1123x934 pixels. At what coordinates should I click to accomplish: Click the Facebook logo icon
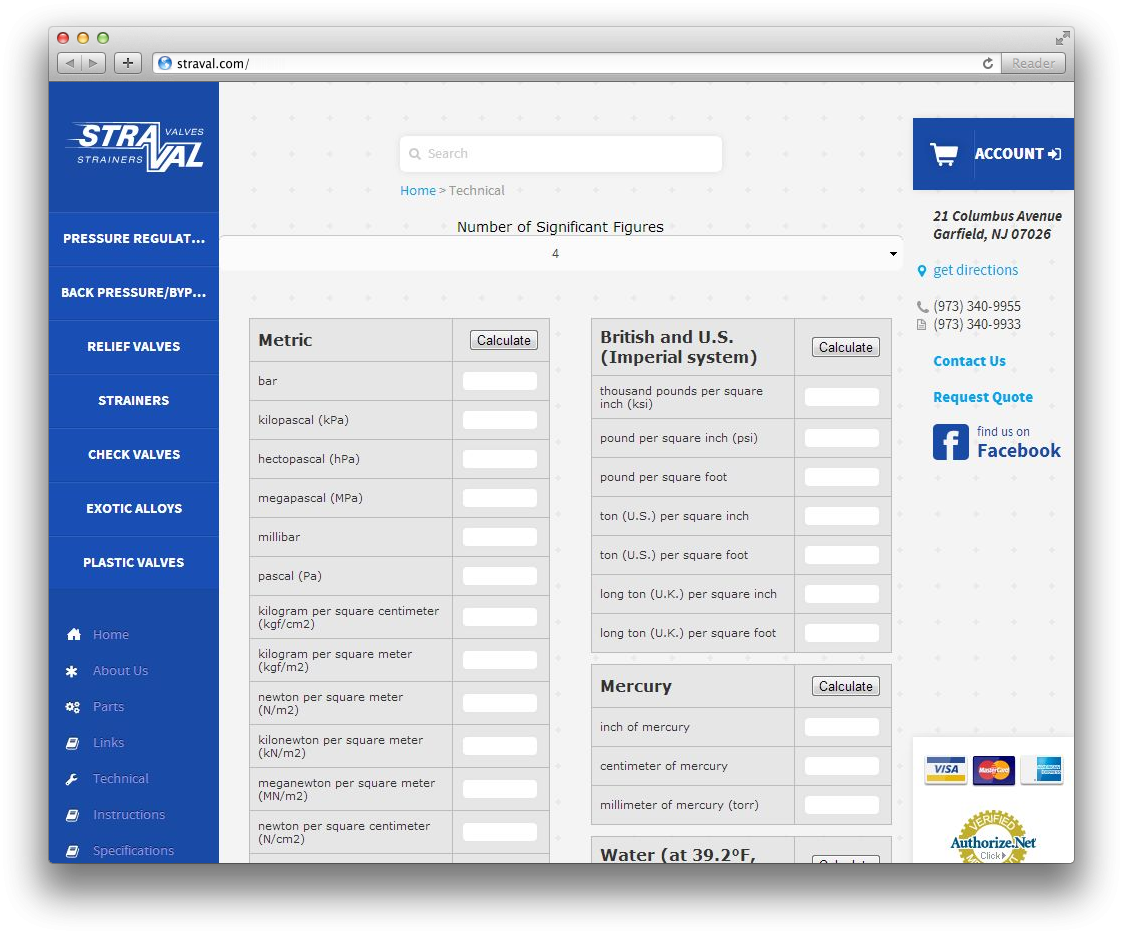(x=950, y=442)
